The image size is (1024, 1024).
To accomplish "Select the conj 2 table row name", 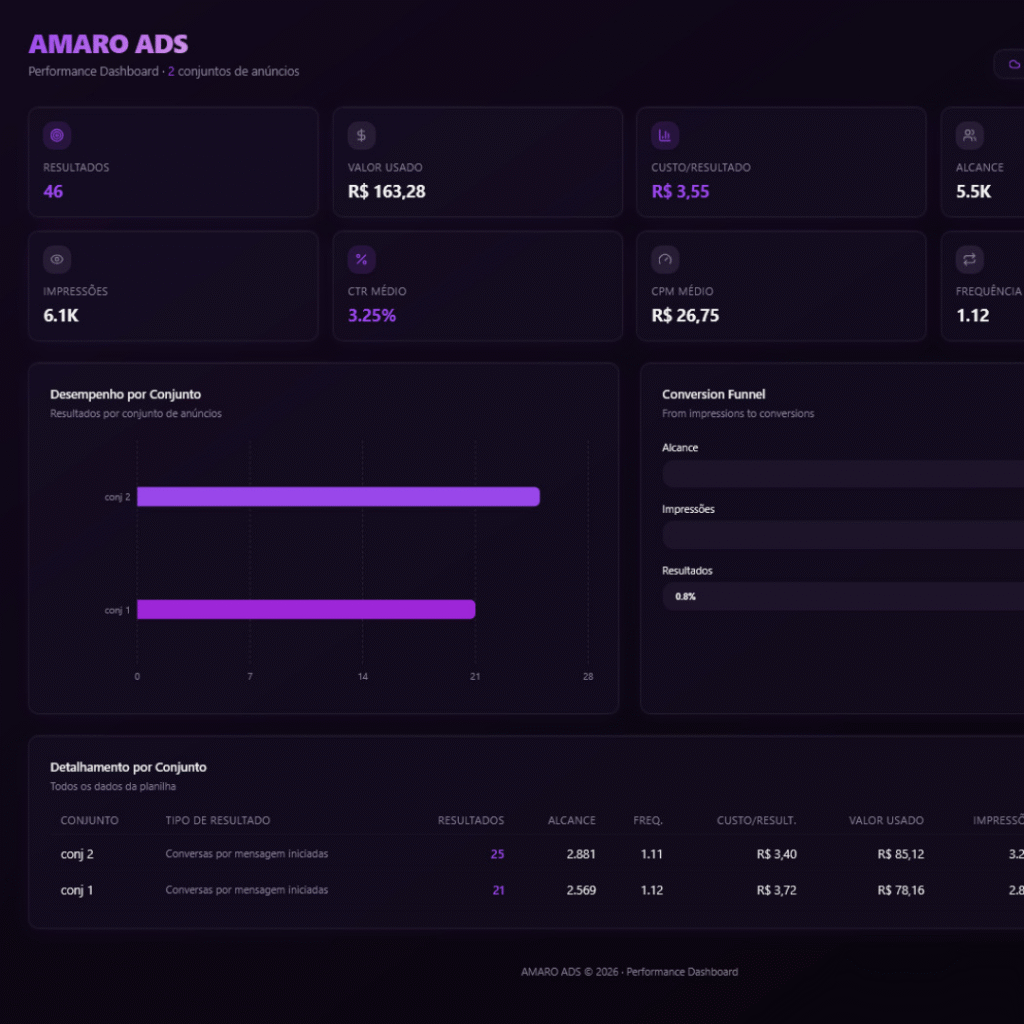I will (77, 854).
